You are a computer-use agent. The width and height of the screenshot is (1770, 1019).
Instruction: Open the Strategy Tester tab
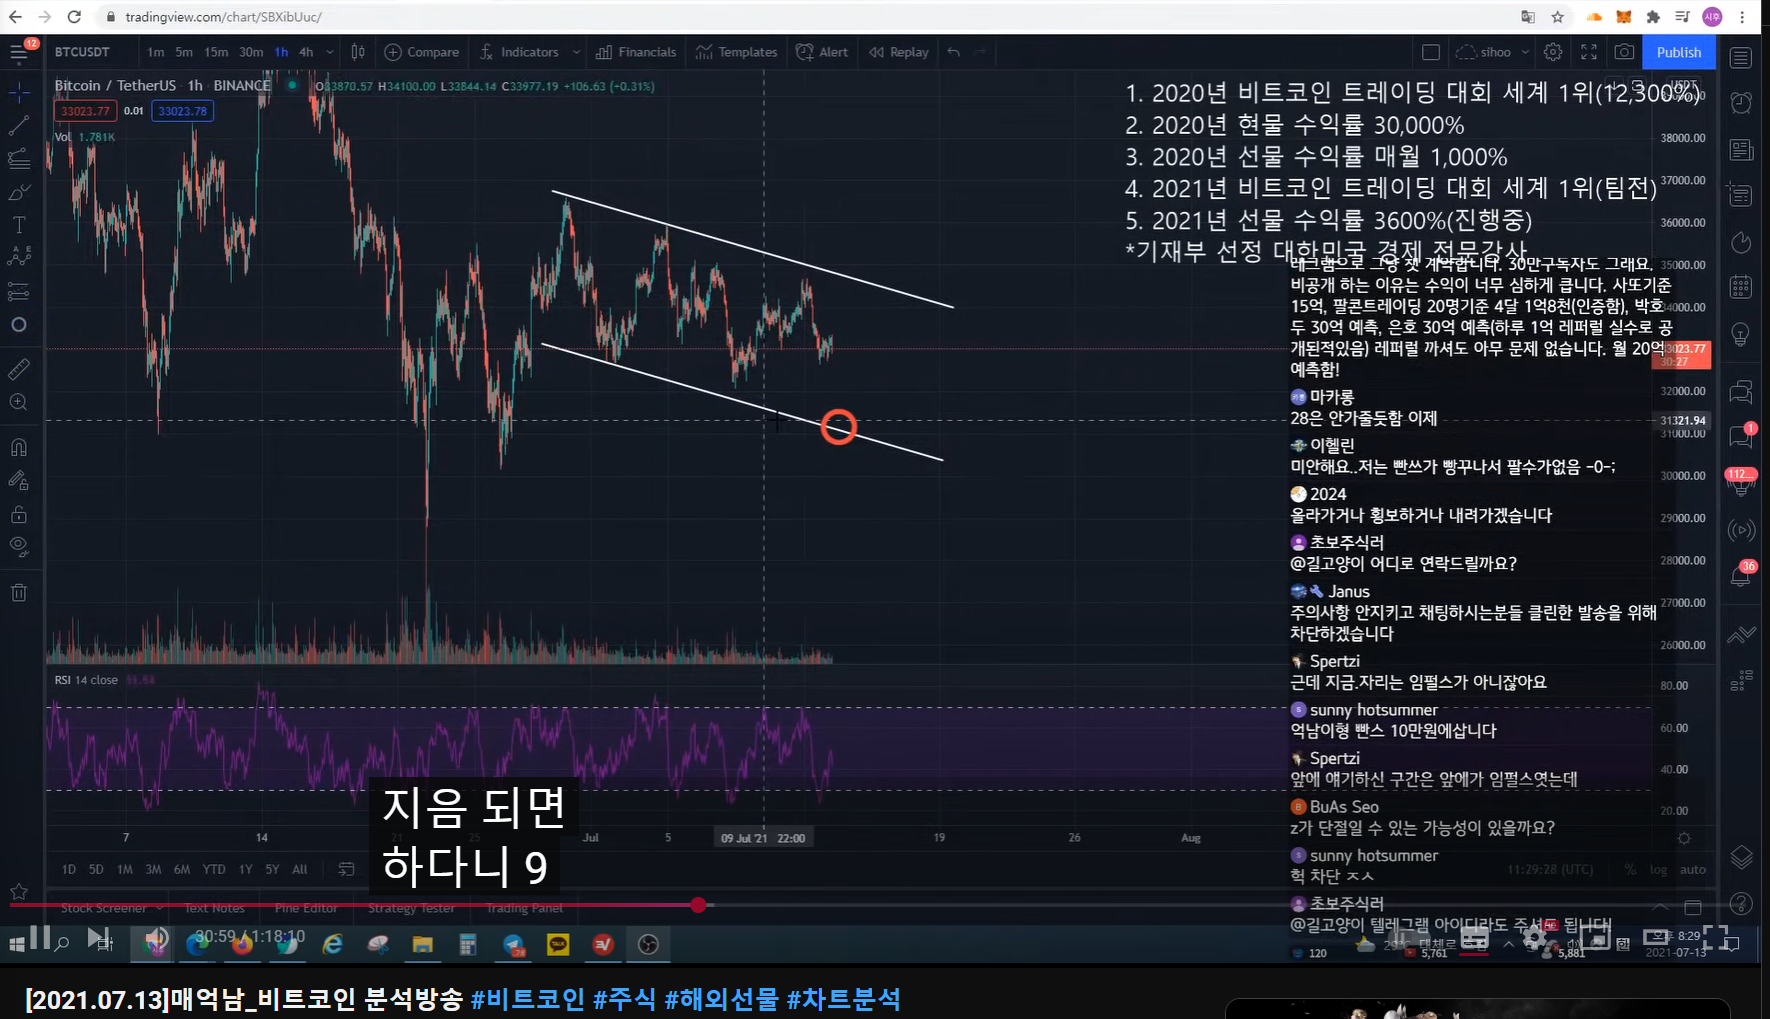point(411,908)
